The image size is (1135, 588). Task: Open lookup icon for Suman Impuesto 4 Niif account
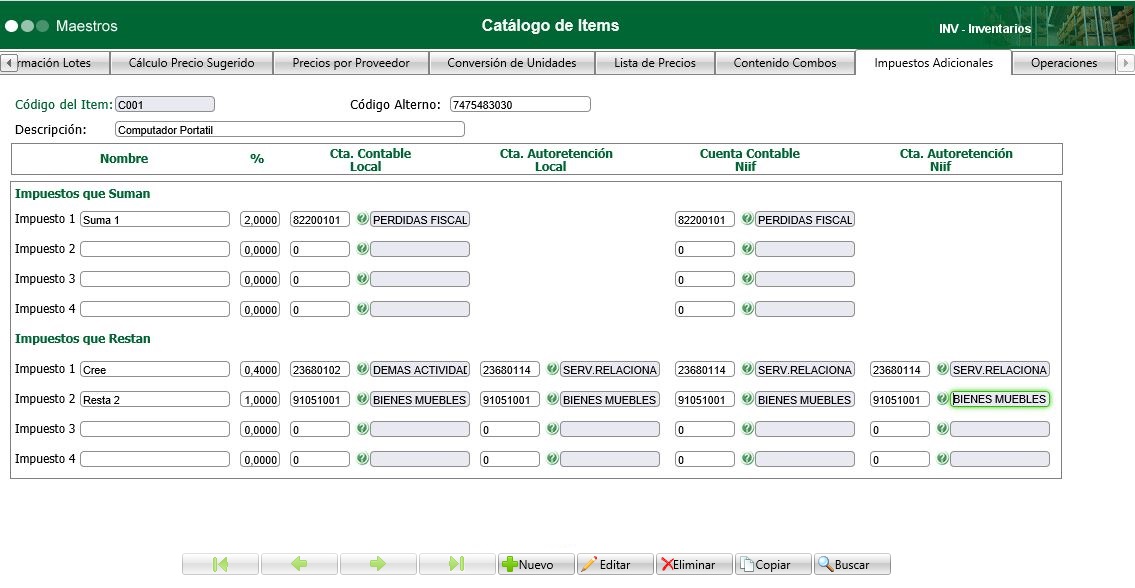[x=748, y=308]
